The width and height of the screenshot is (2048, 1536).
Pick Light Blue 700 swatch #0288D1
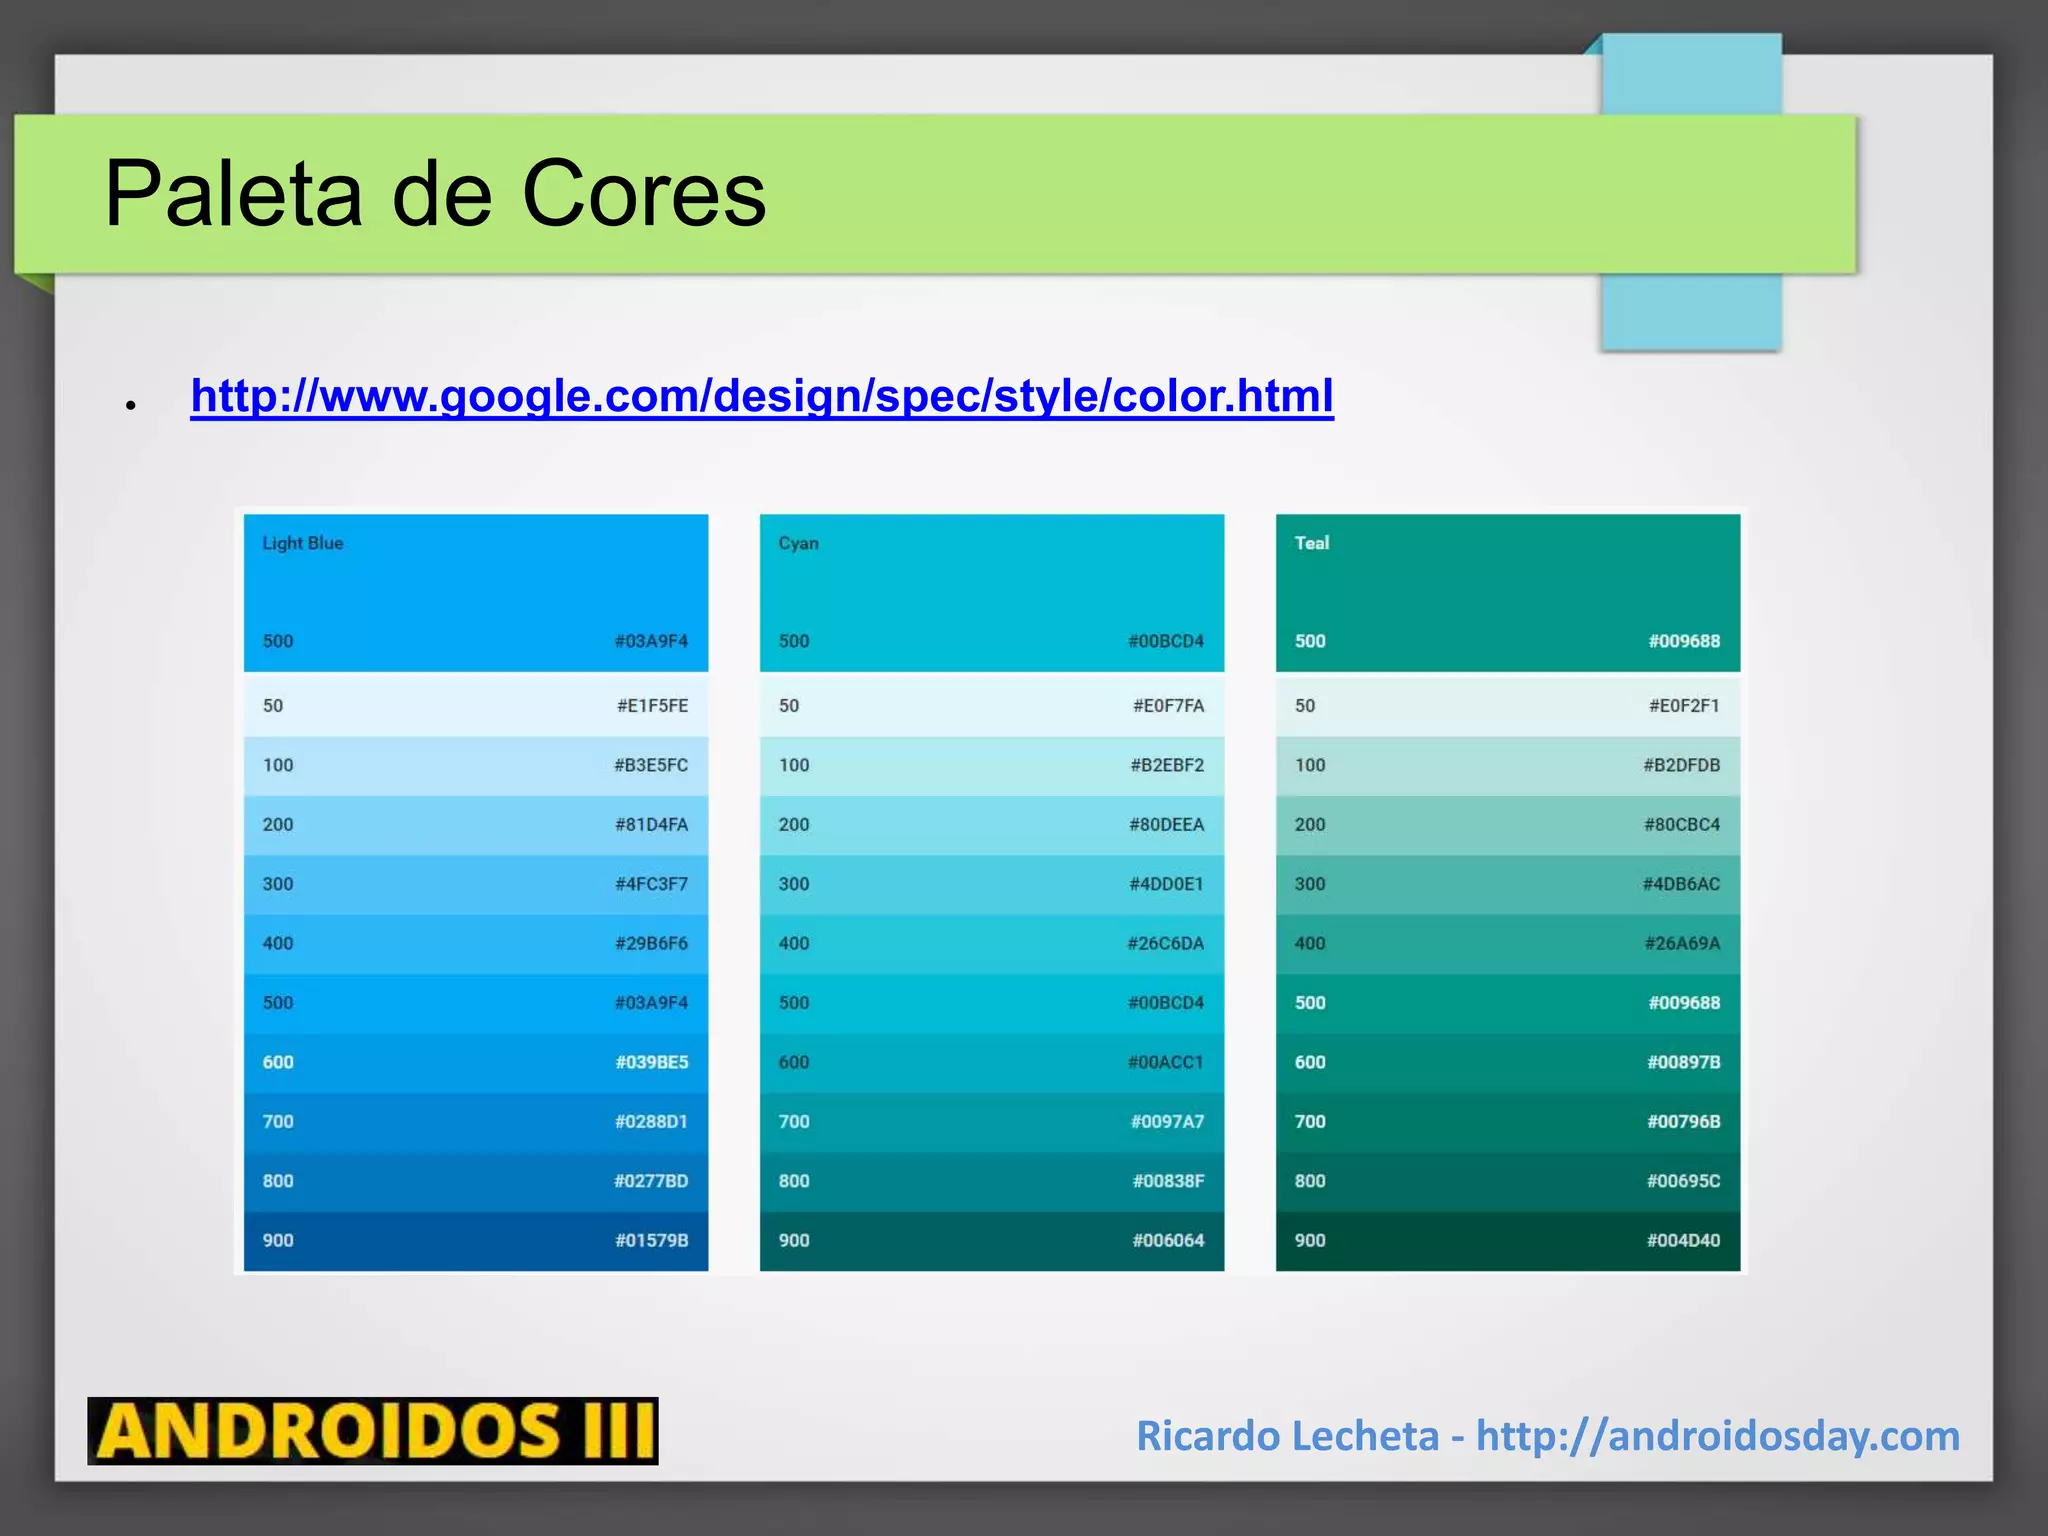point(476,1122)
